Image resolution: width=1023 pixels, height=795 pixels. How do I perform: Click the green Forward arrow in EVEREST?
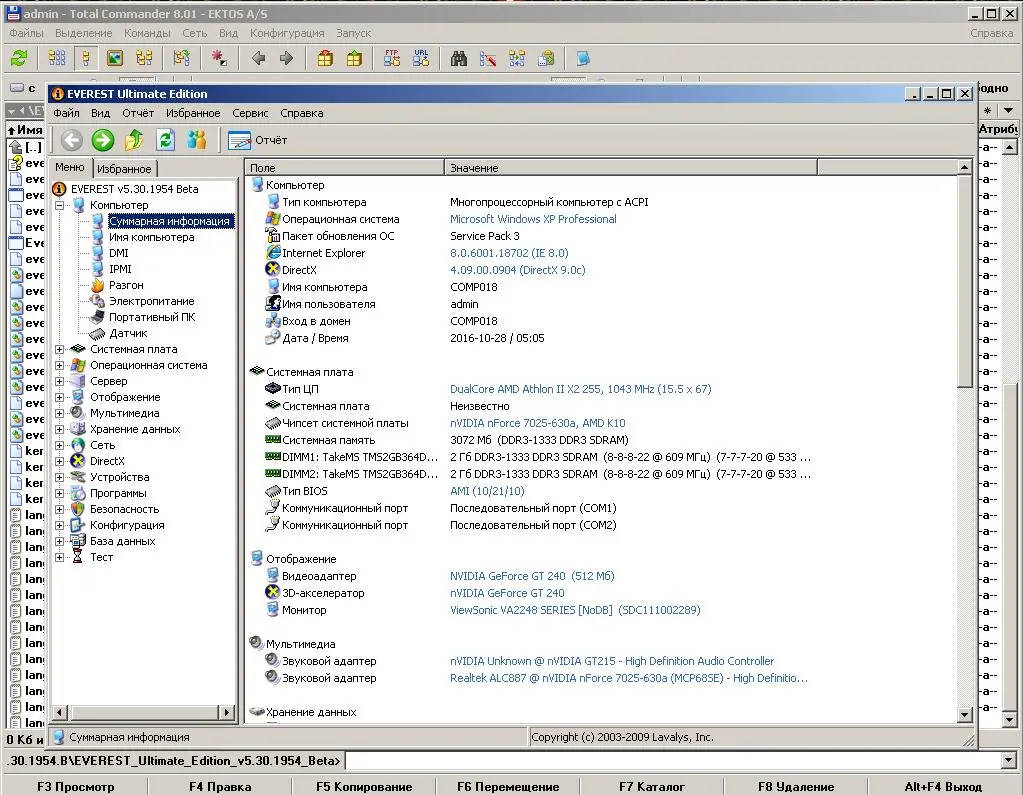click(102, 140)
